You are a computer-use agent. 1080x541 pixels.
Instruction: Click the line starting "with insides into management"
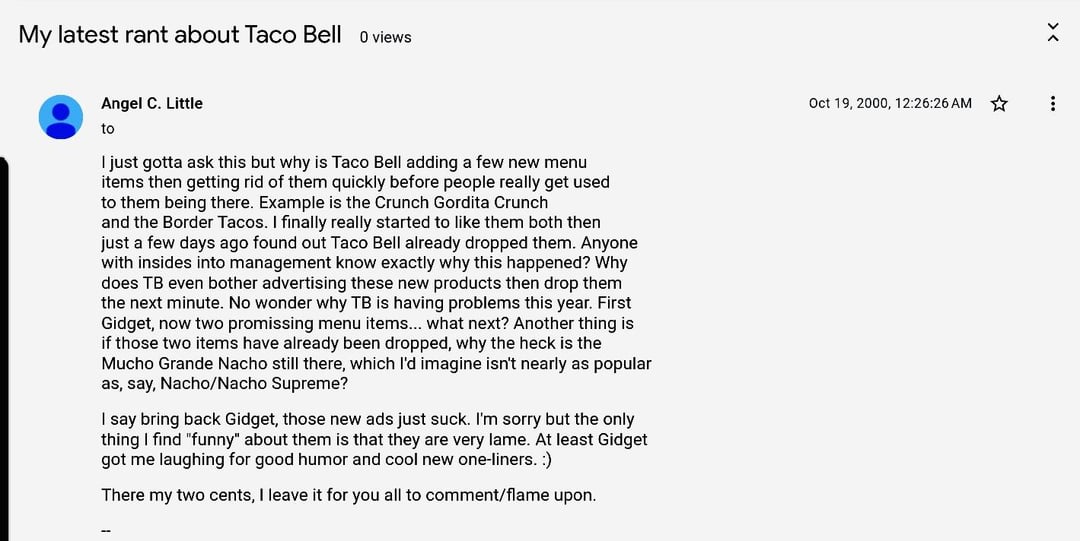click(364, 262)
